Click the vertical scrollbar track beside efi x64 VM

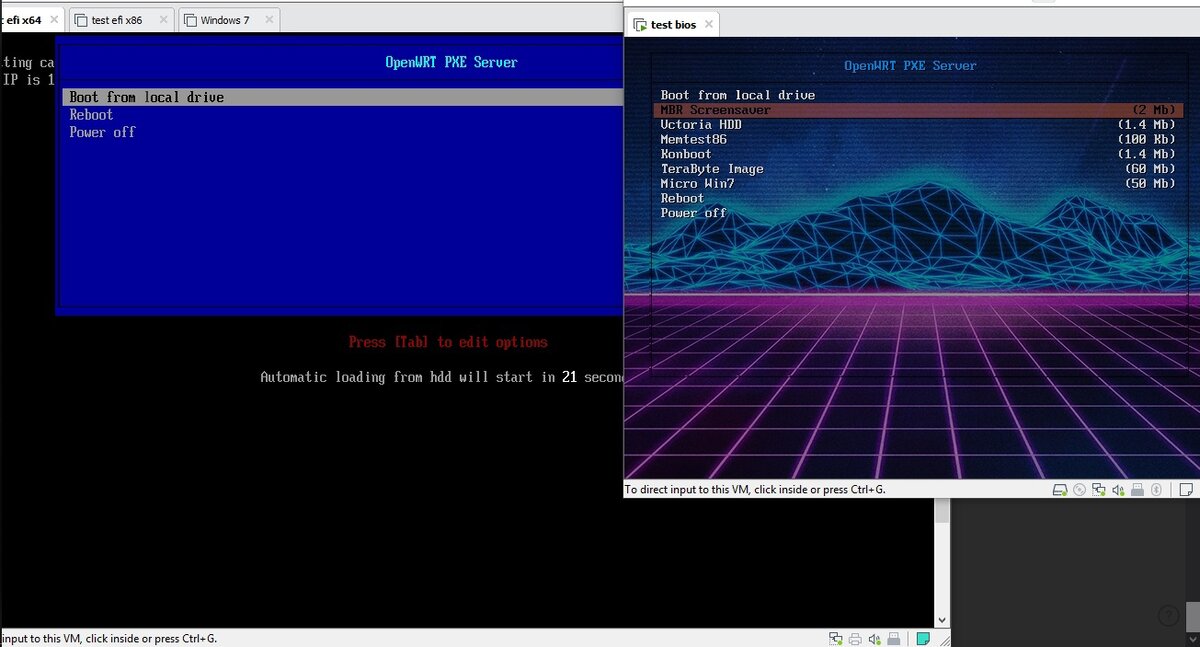(942, 568)
